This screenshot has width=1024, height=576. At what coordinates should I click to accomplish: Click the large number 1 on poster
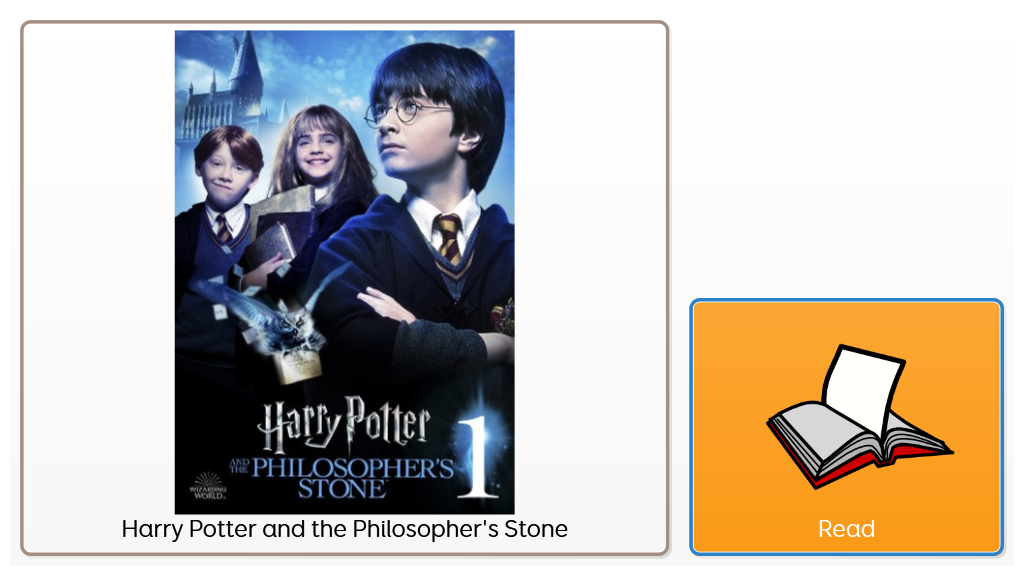point(480,457)
